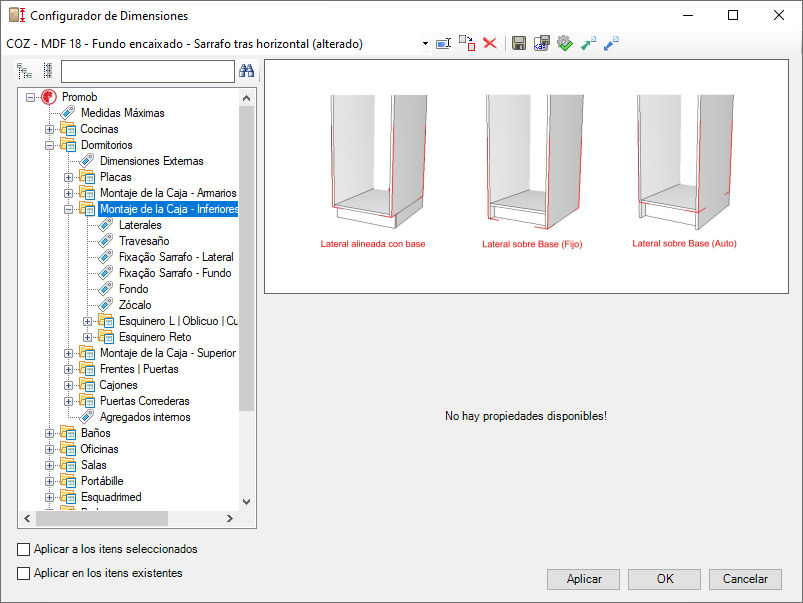This screenshot has width=803, height=603.
Task: Click the tree vertical scrollbar down arrow
Action: [x=246, y=502]
